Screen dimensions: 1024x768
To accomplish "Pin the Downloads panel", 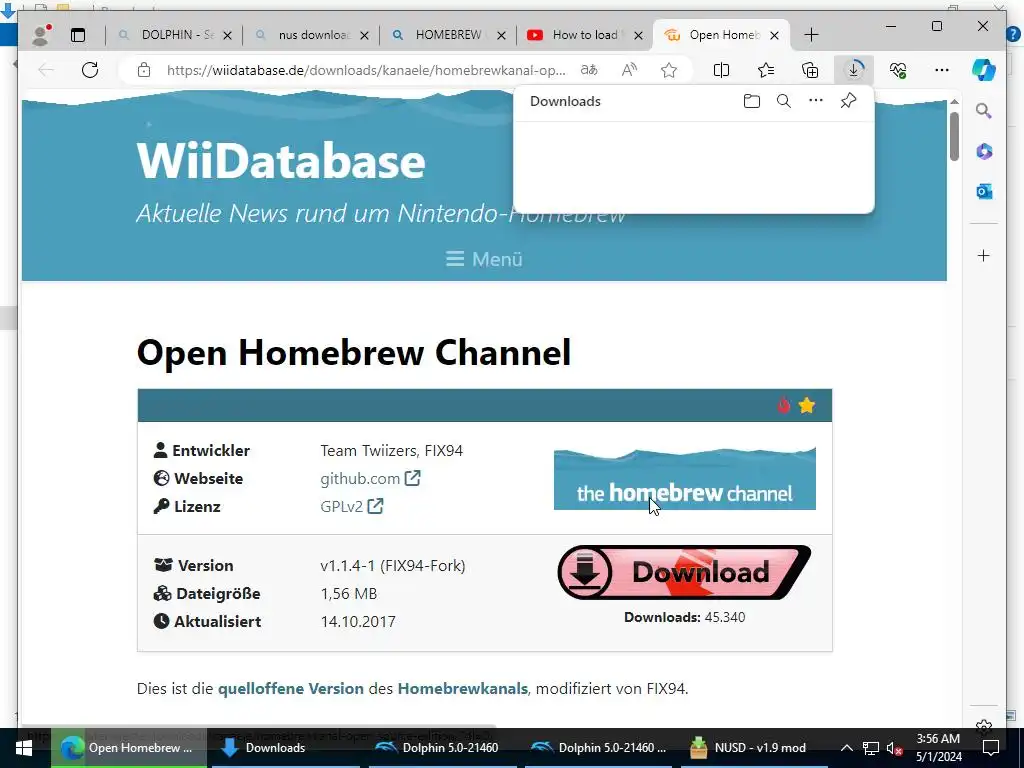I will (x=848, y=101).
